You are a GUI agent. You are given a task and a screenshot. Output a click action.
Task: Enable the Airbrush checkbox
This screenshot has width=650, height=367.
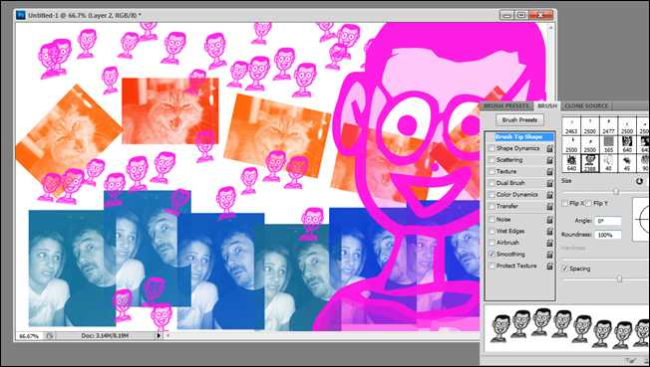(492, 243)
